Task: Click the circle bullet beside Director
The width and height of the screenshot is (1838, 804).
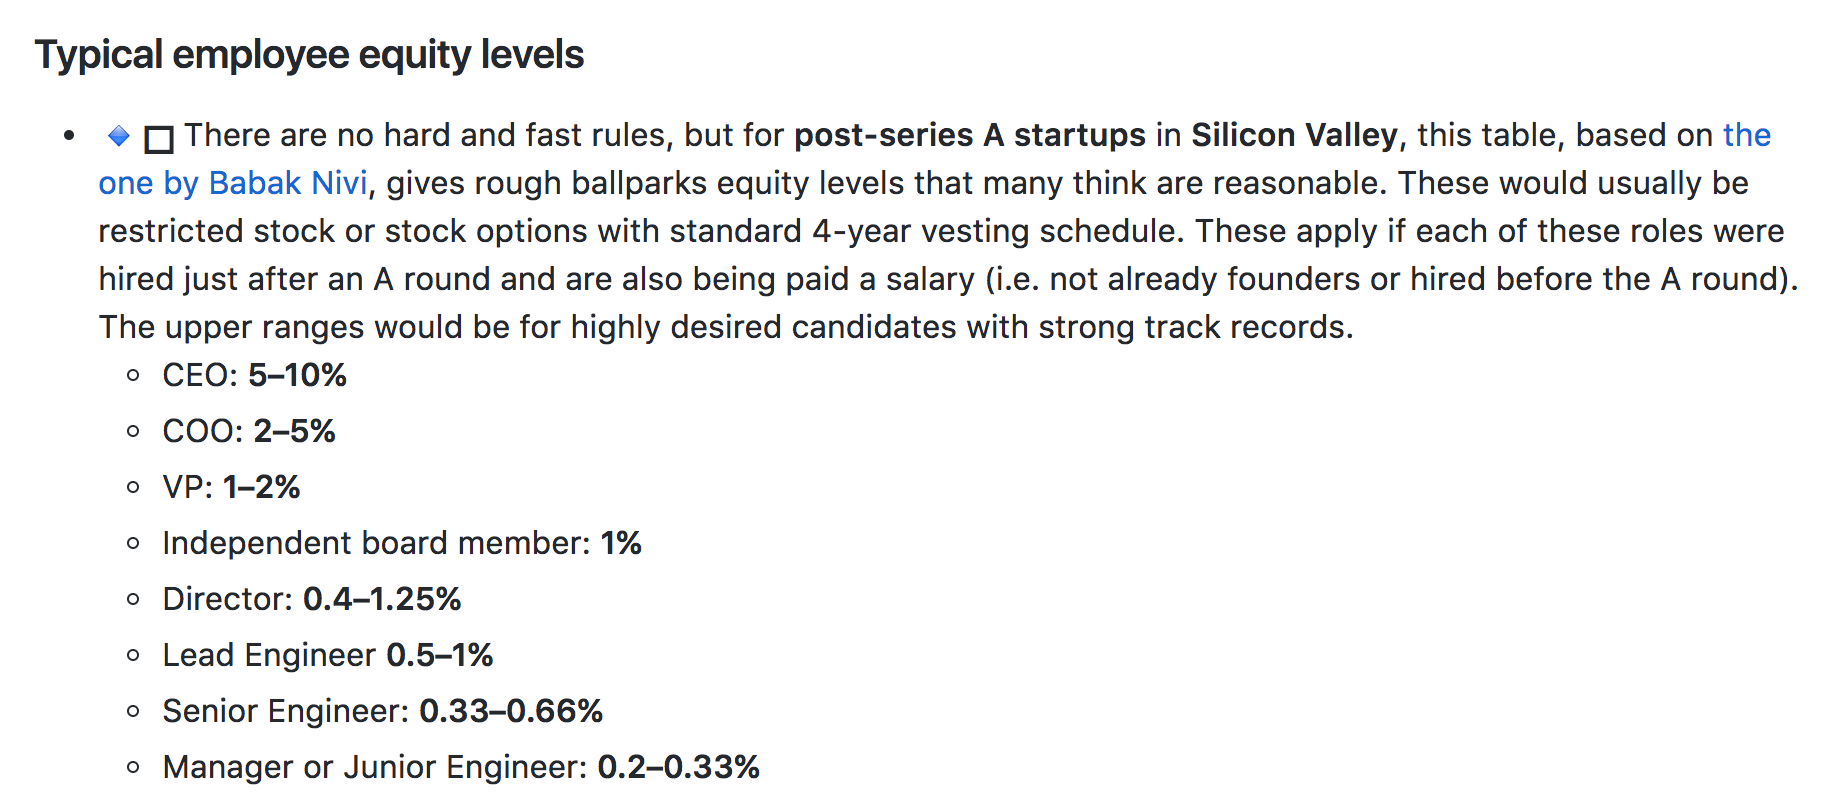Action: pyautogui.click(x=133, y=600)
